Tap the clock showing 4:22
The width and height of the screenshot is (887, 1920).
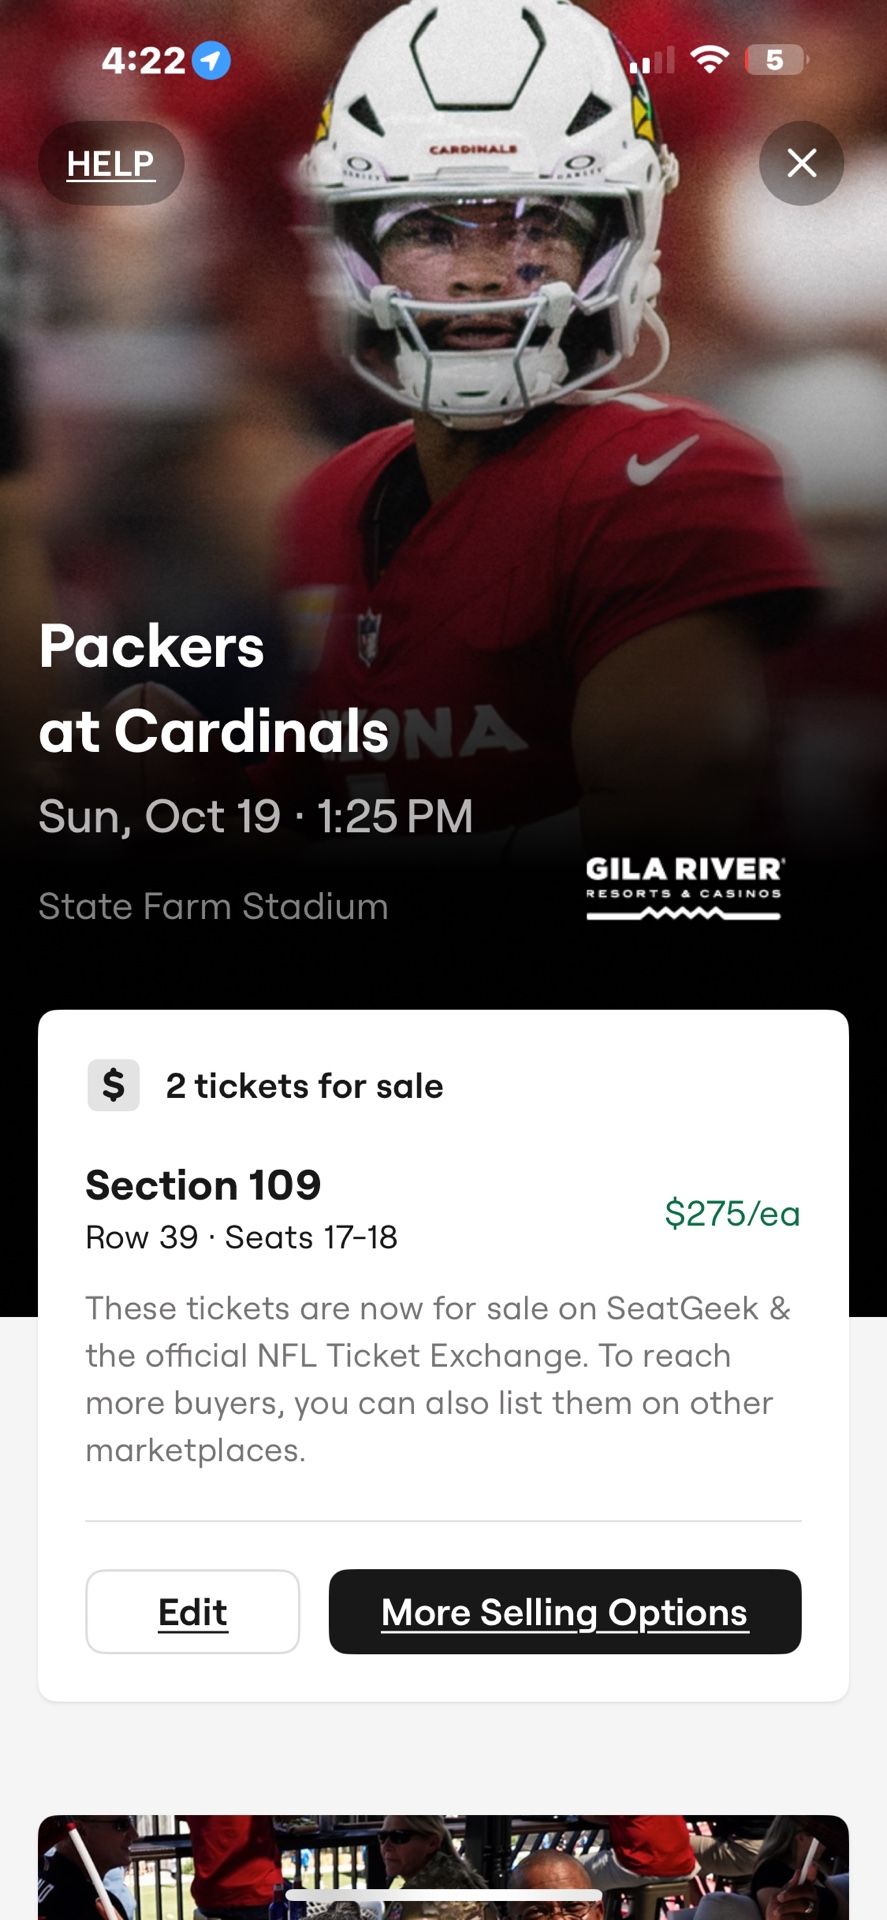[x=143, y=60]
